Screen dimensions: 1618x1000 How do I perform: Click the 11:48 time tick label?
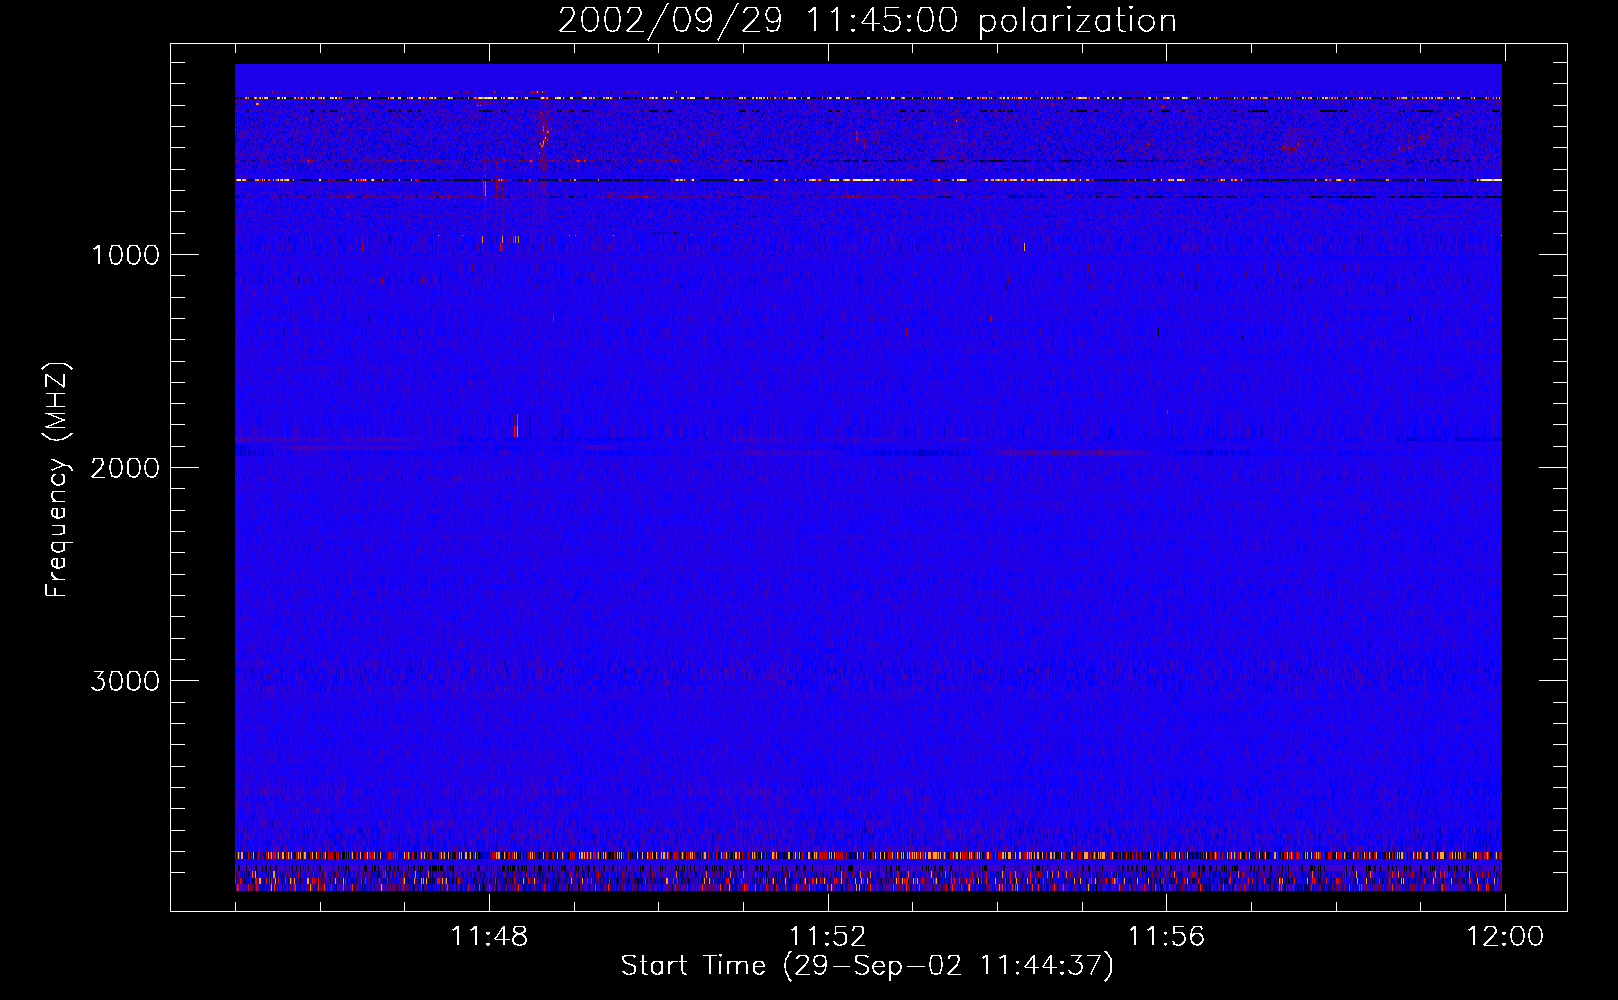click(x=489, y=937)
